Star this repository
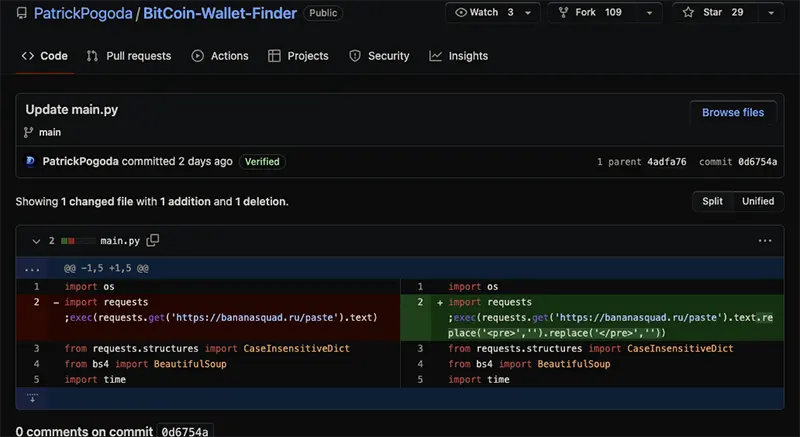800x437 pixels. (714, 12)
